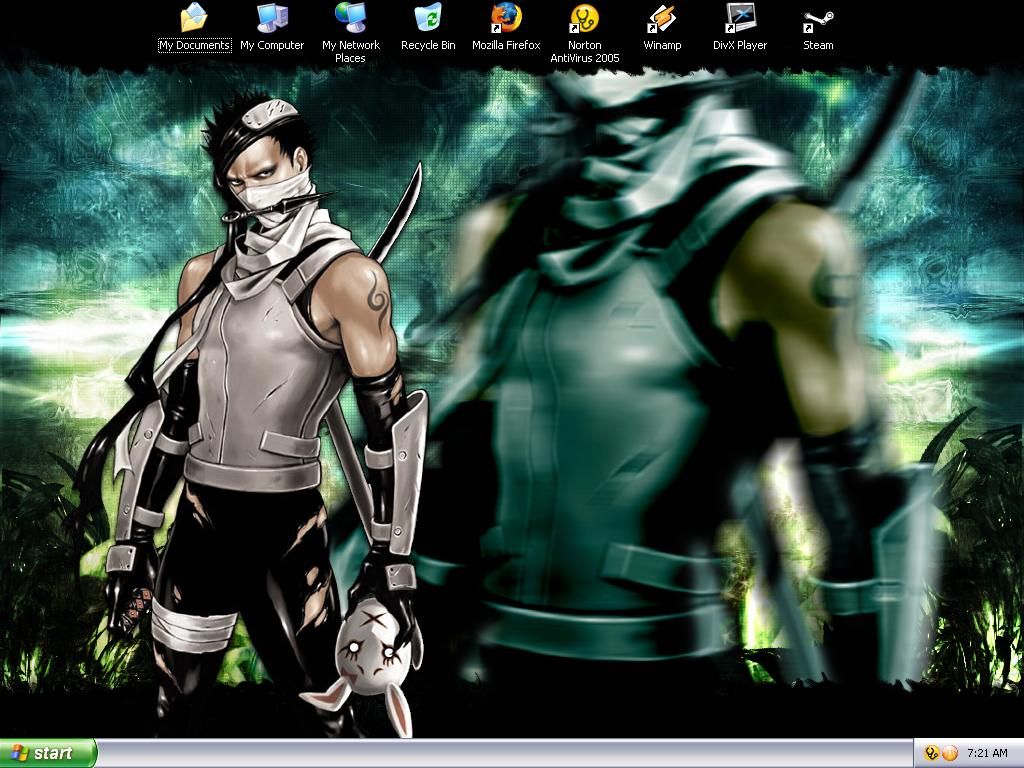Click the round orange system tray icon
This screenshot has height=768, width=1024.
click(x=950, y=753)
